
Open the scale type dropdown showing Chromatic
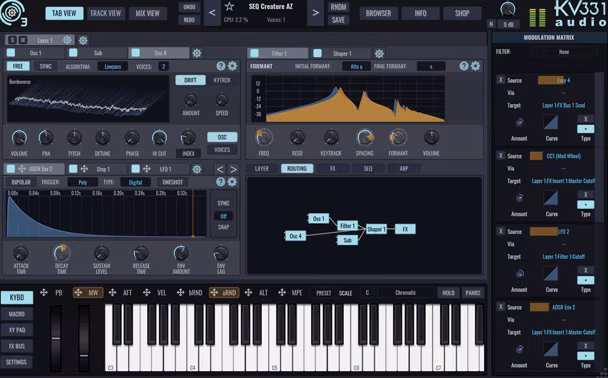pos(406,293)
